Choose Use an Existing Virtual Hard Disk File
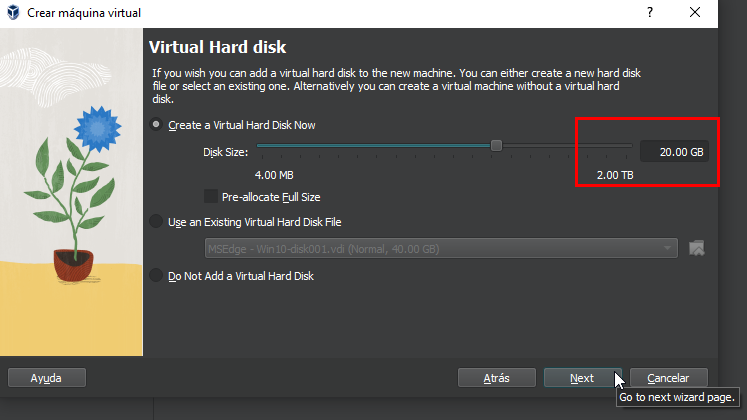 coord(156,222)
